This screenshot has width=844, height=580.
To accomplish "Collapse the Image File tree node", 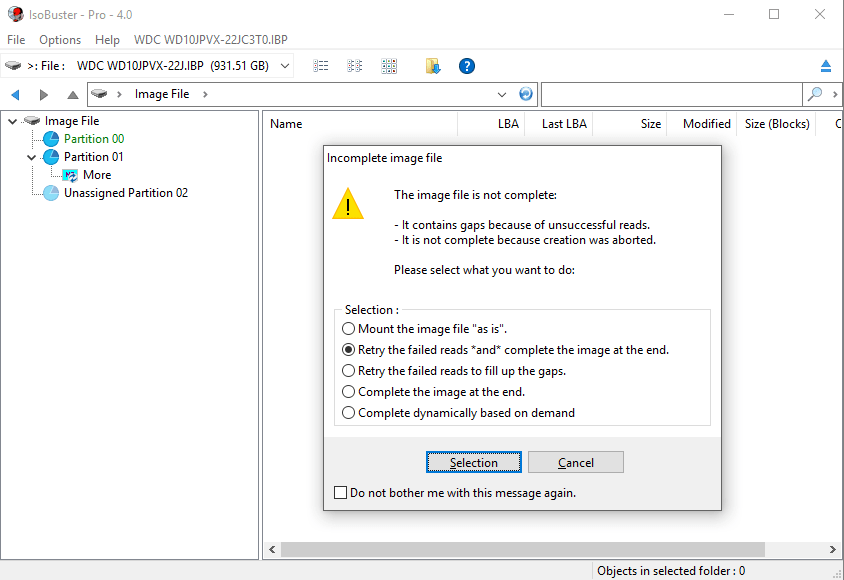I will point(13,122).
